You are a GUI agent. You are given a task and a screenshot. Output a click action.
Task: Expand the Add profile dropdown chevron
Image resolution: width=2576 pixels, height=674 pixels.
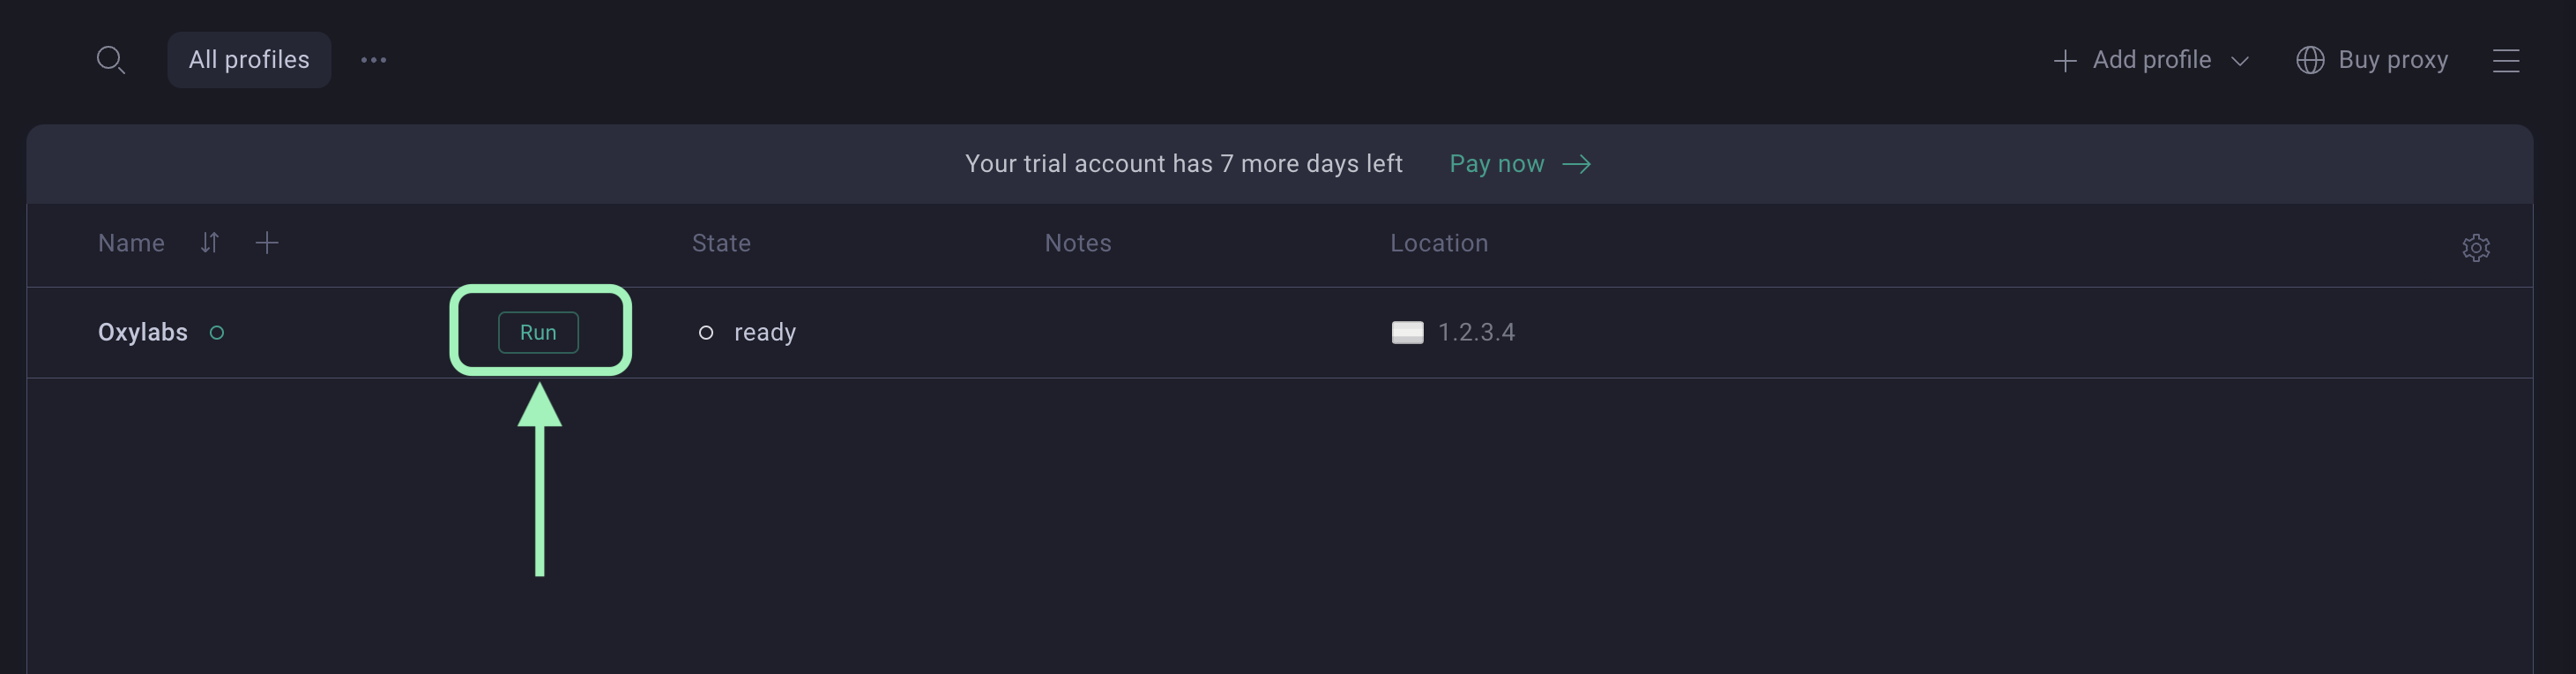point(2240,61)
